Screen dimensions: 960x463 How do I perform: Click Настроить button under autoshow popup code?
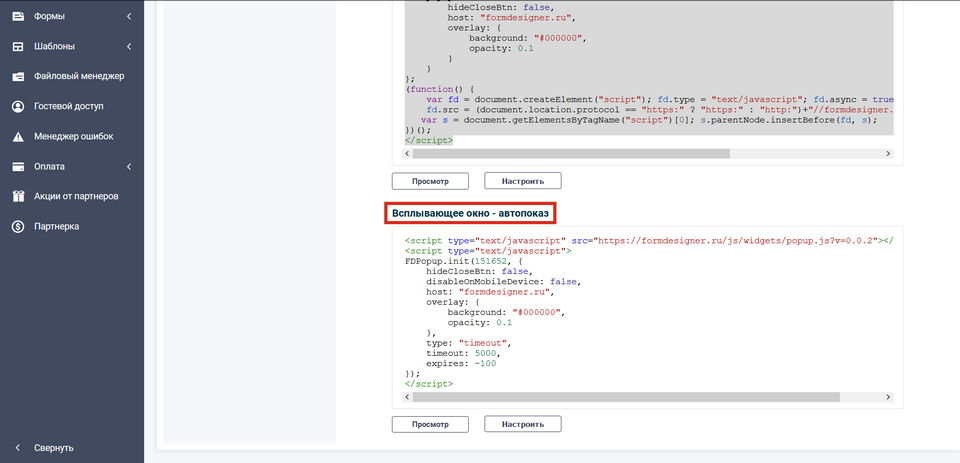(523, 424)
